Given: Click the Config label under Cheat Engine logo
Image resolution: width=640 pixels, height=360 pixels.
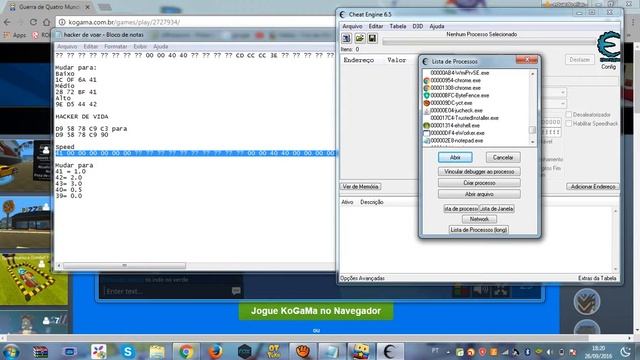Looking at the screenshot, I should click(x=608, y=67).
